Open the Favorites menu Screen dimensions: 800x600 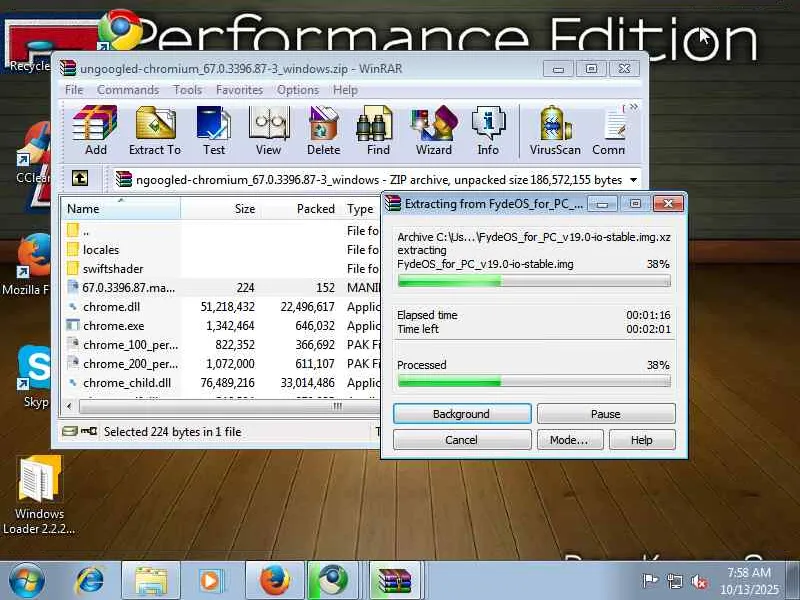pos(239,90)
